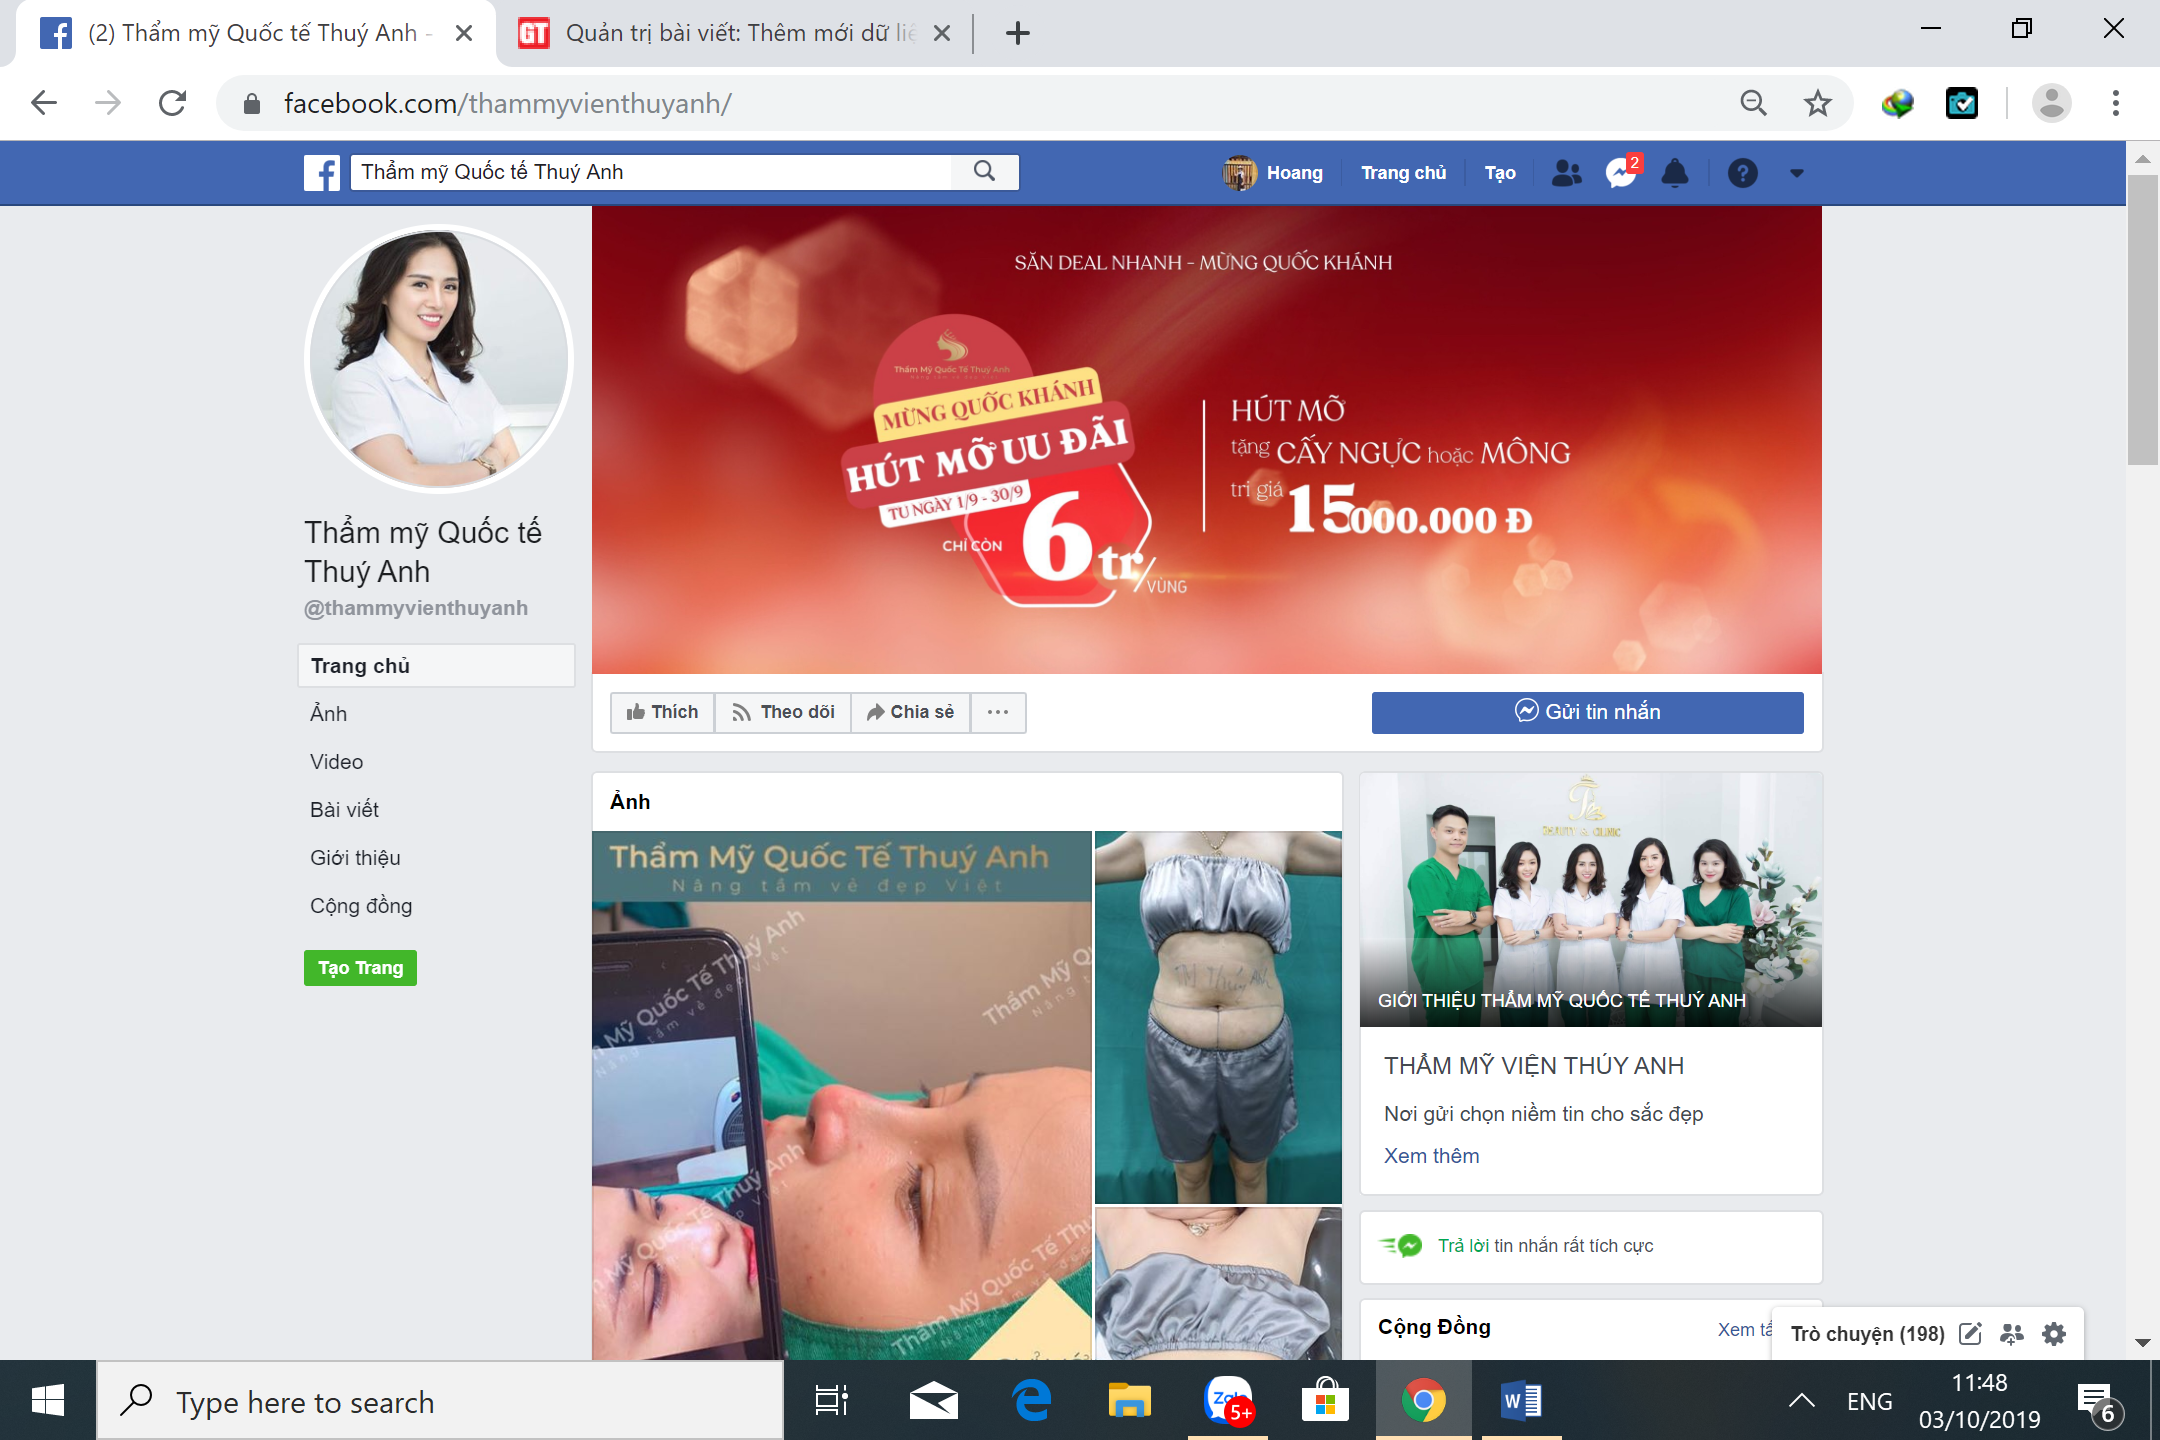This screenshot has width=2160, height=1440.
Task: Open the body photo thumbnail in Ảnh
Action: pos(1217,1016)
